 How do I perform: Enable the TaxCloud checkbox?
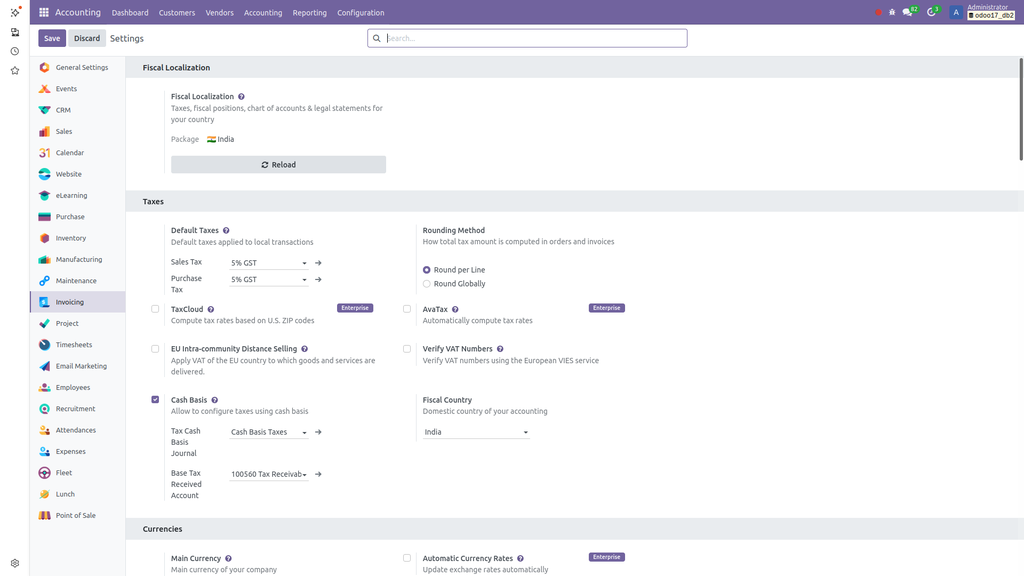[155, 308]
